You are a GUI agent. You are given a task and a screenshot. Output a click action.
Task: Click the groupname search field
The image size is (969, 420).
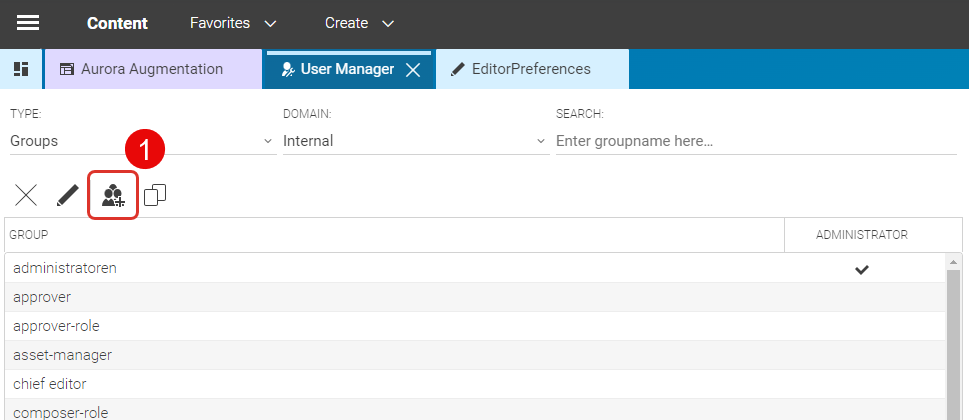coord(755,141)
